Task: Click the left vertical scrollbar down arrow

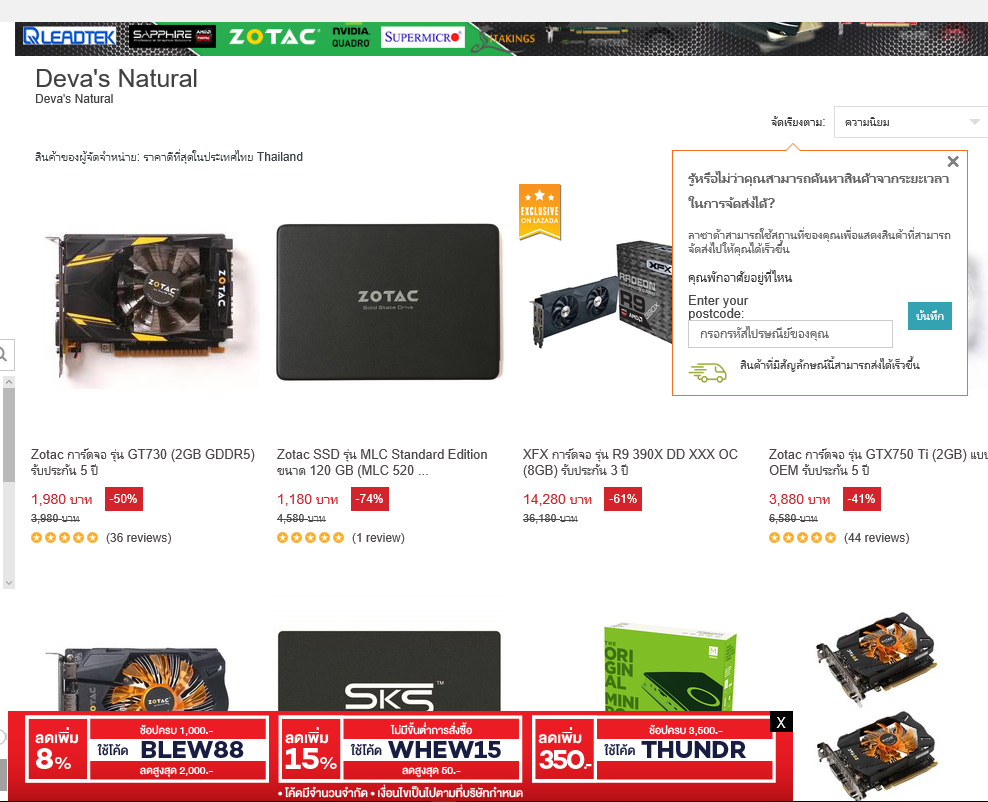Action: (x=8, y=583)
